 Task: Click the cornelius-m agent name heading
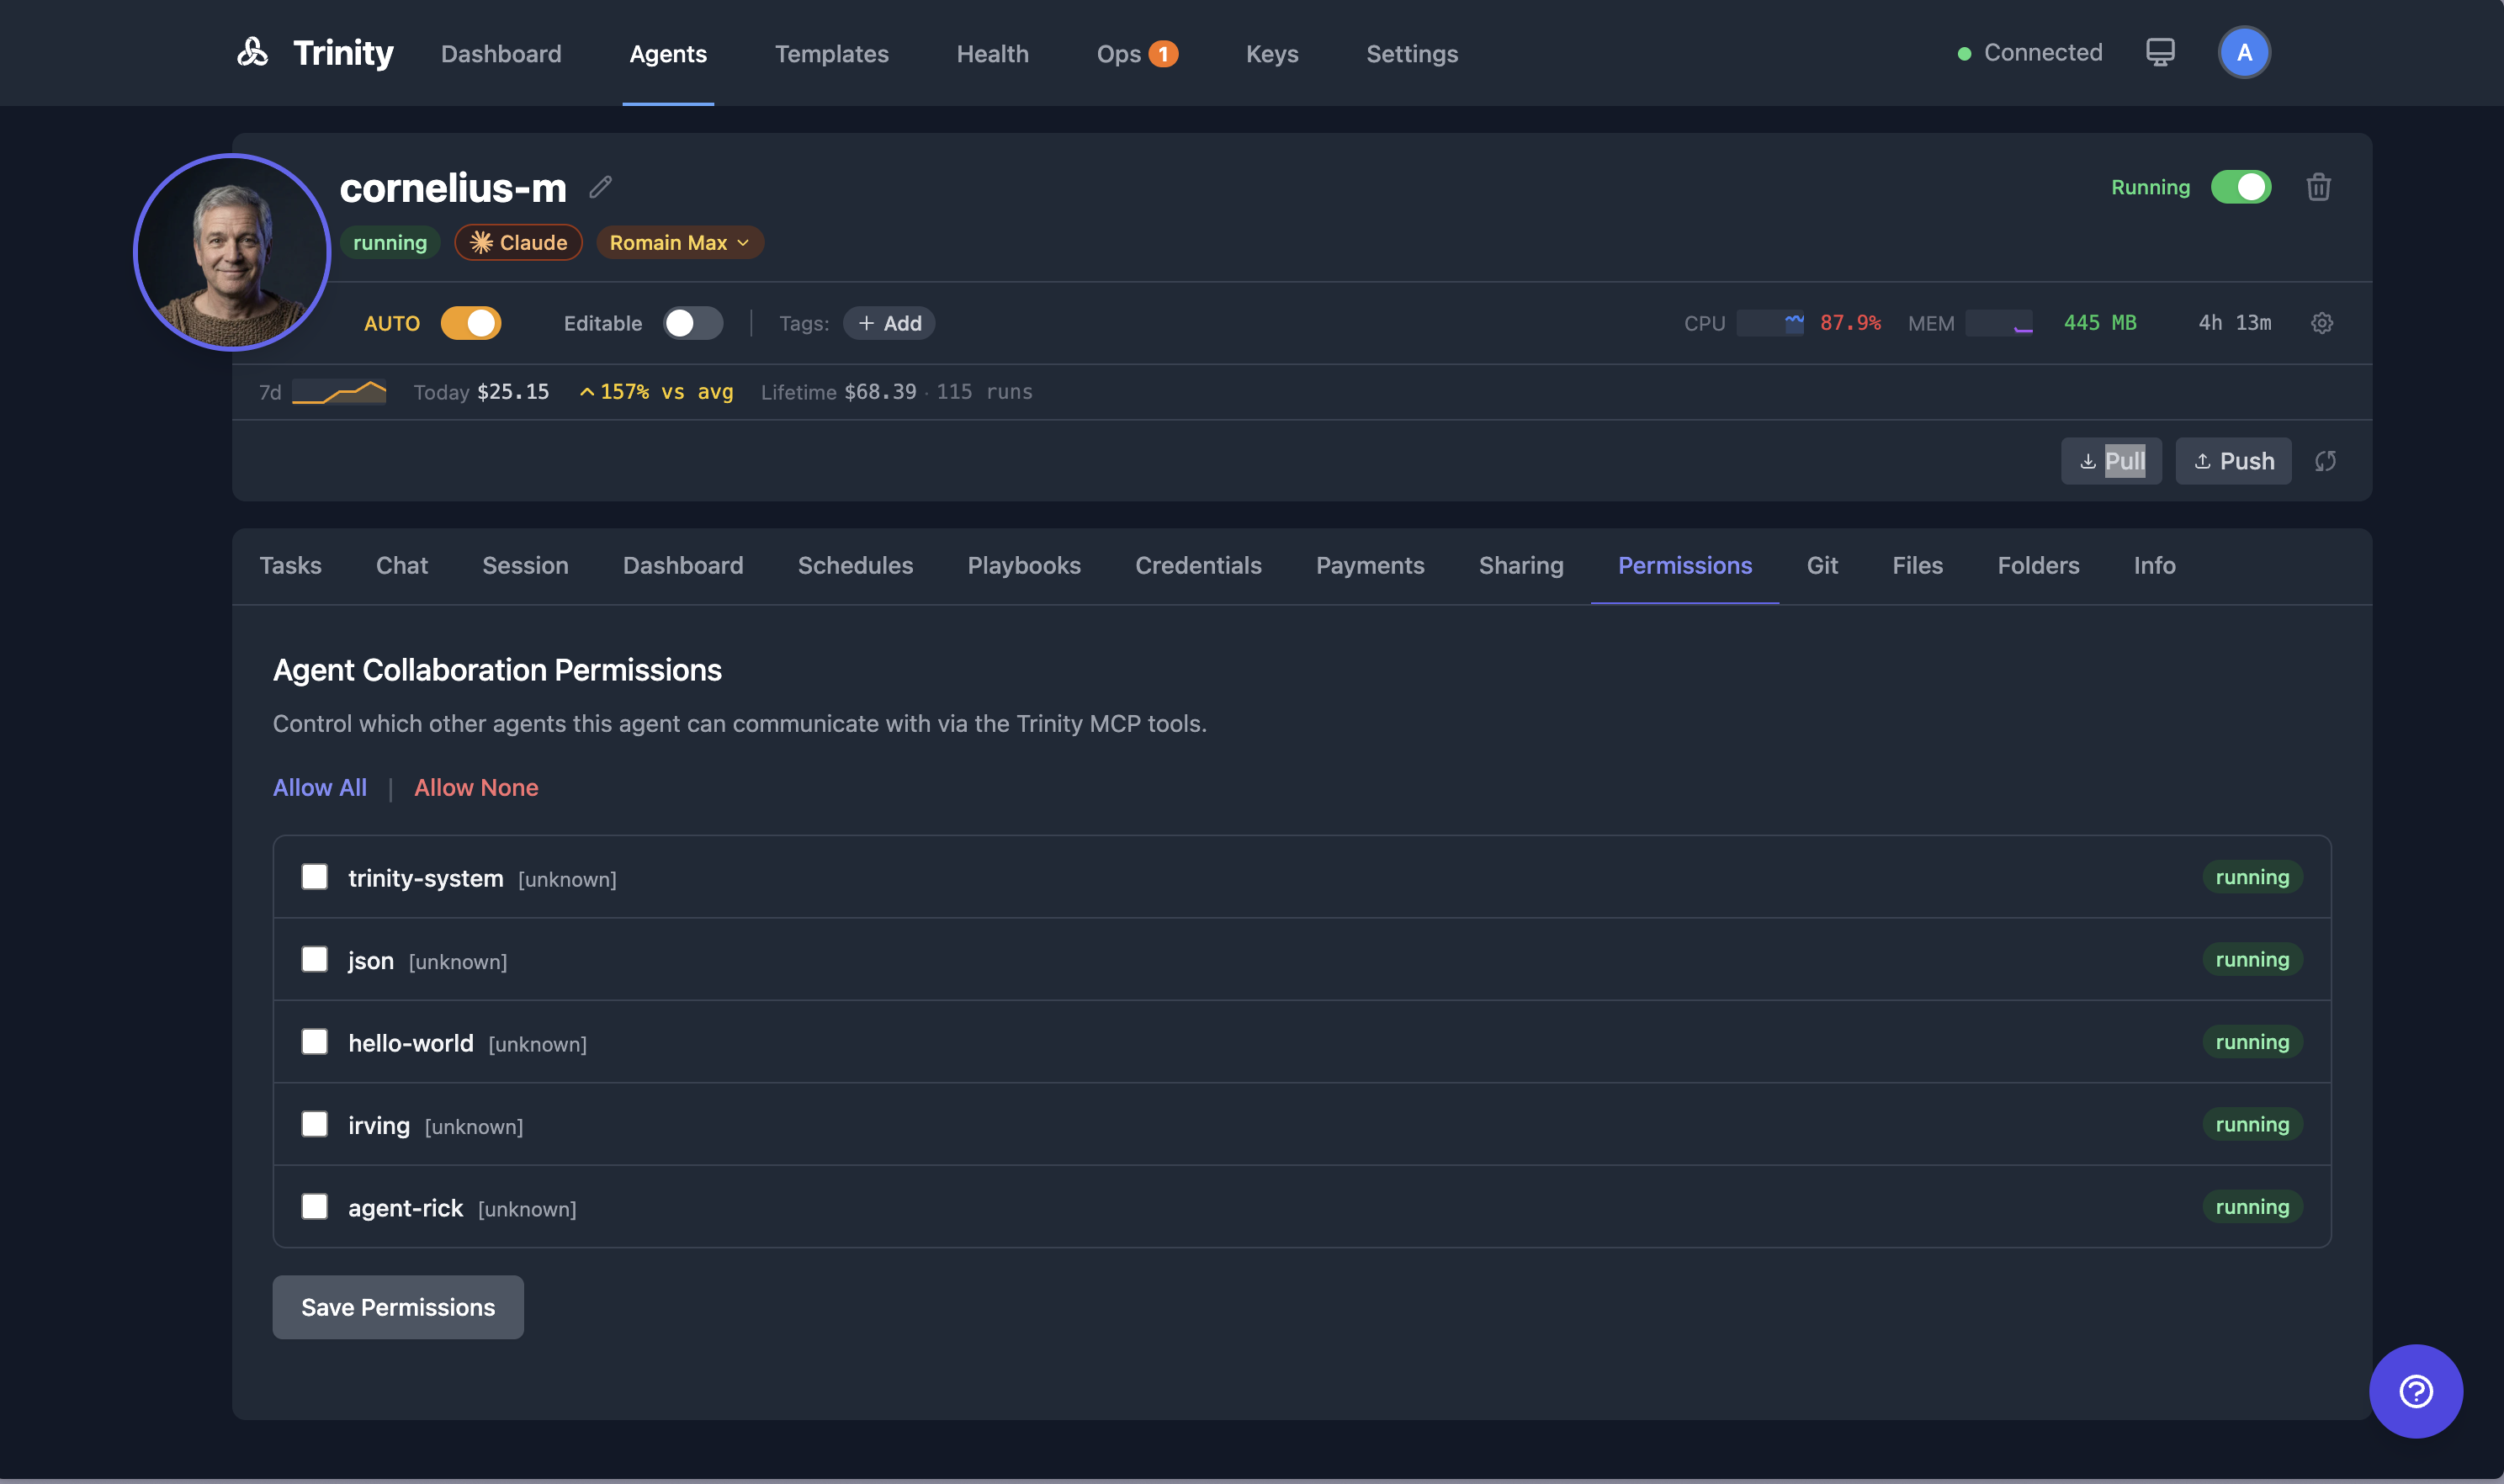coord(453,187)
